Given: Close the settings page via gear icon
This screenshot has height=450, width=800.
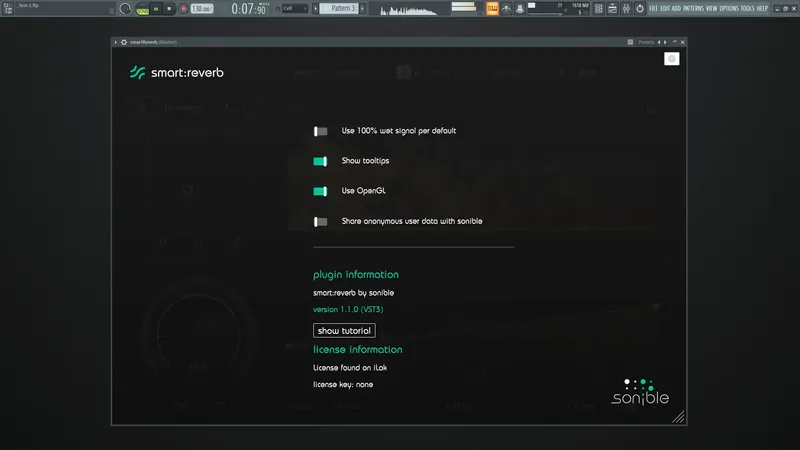Looking at the screenshot, I should pos(671,59).
